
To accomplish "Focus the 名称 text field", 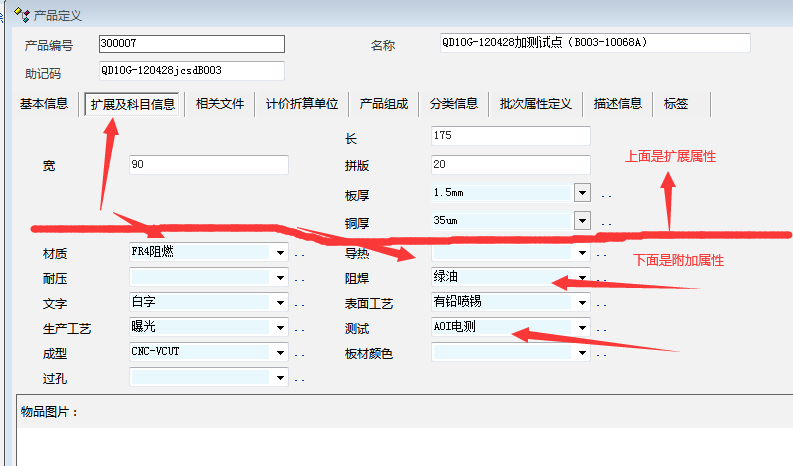I will click(594, 43).
